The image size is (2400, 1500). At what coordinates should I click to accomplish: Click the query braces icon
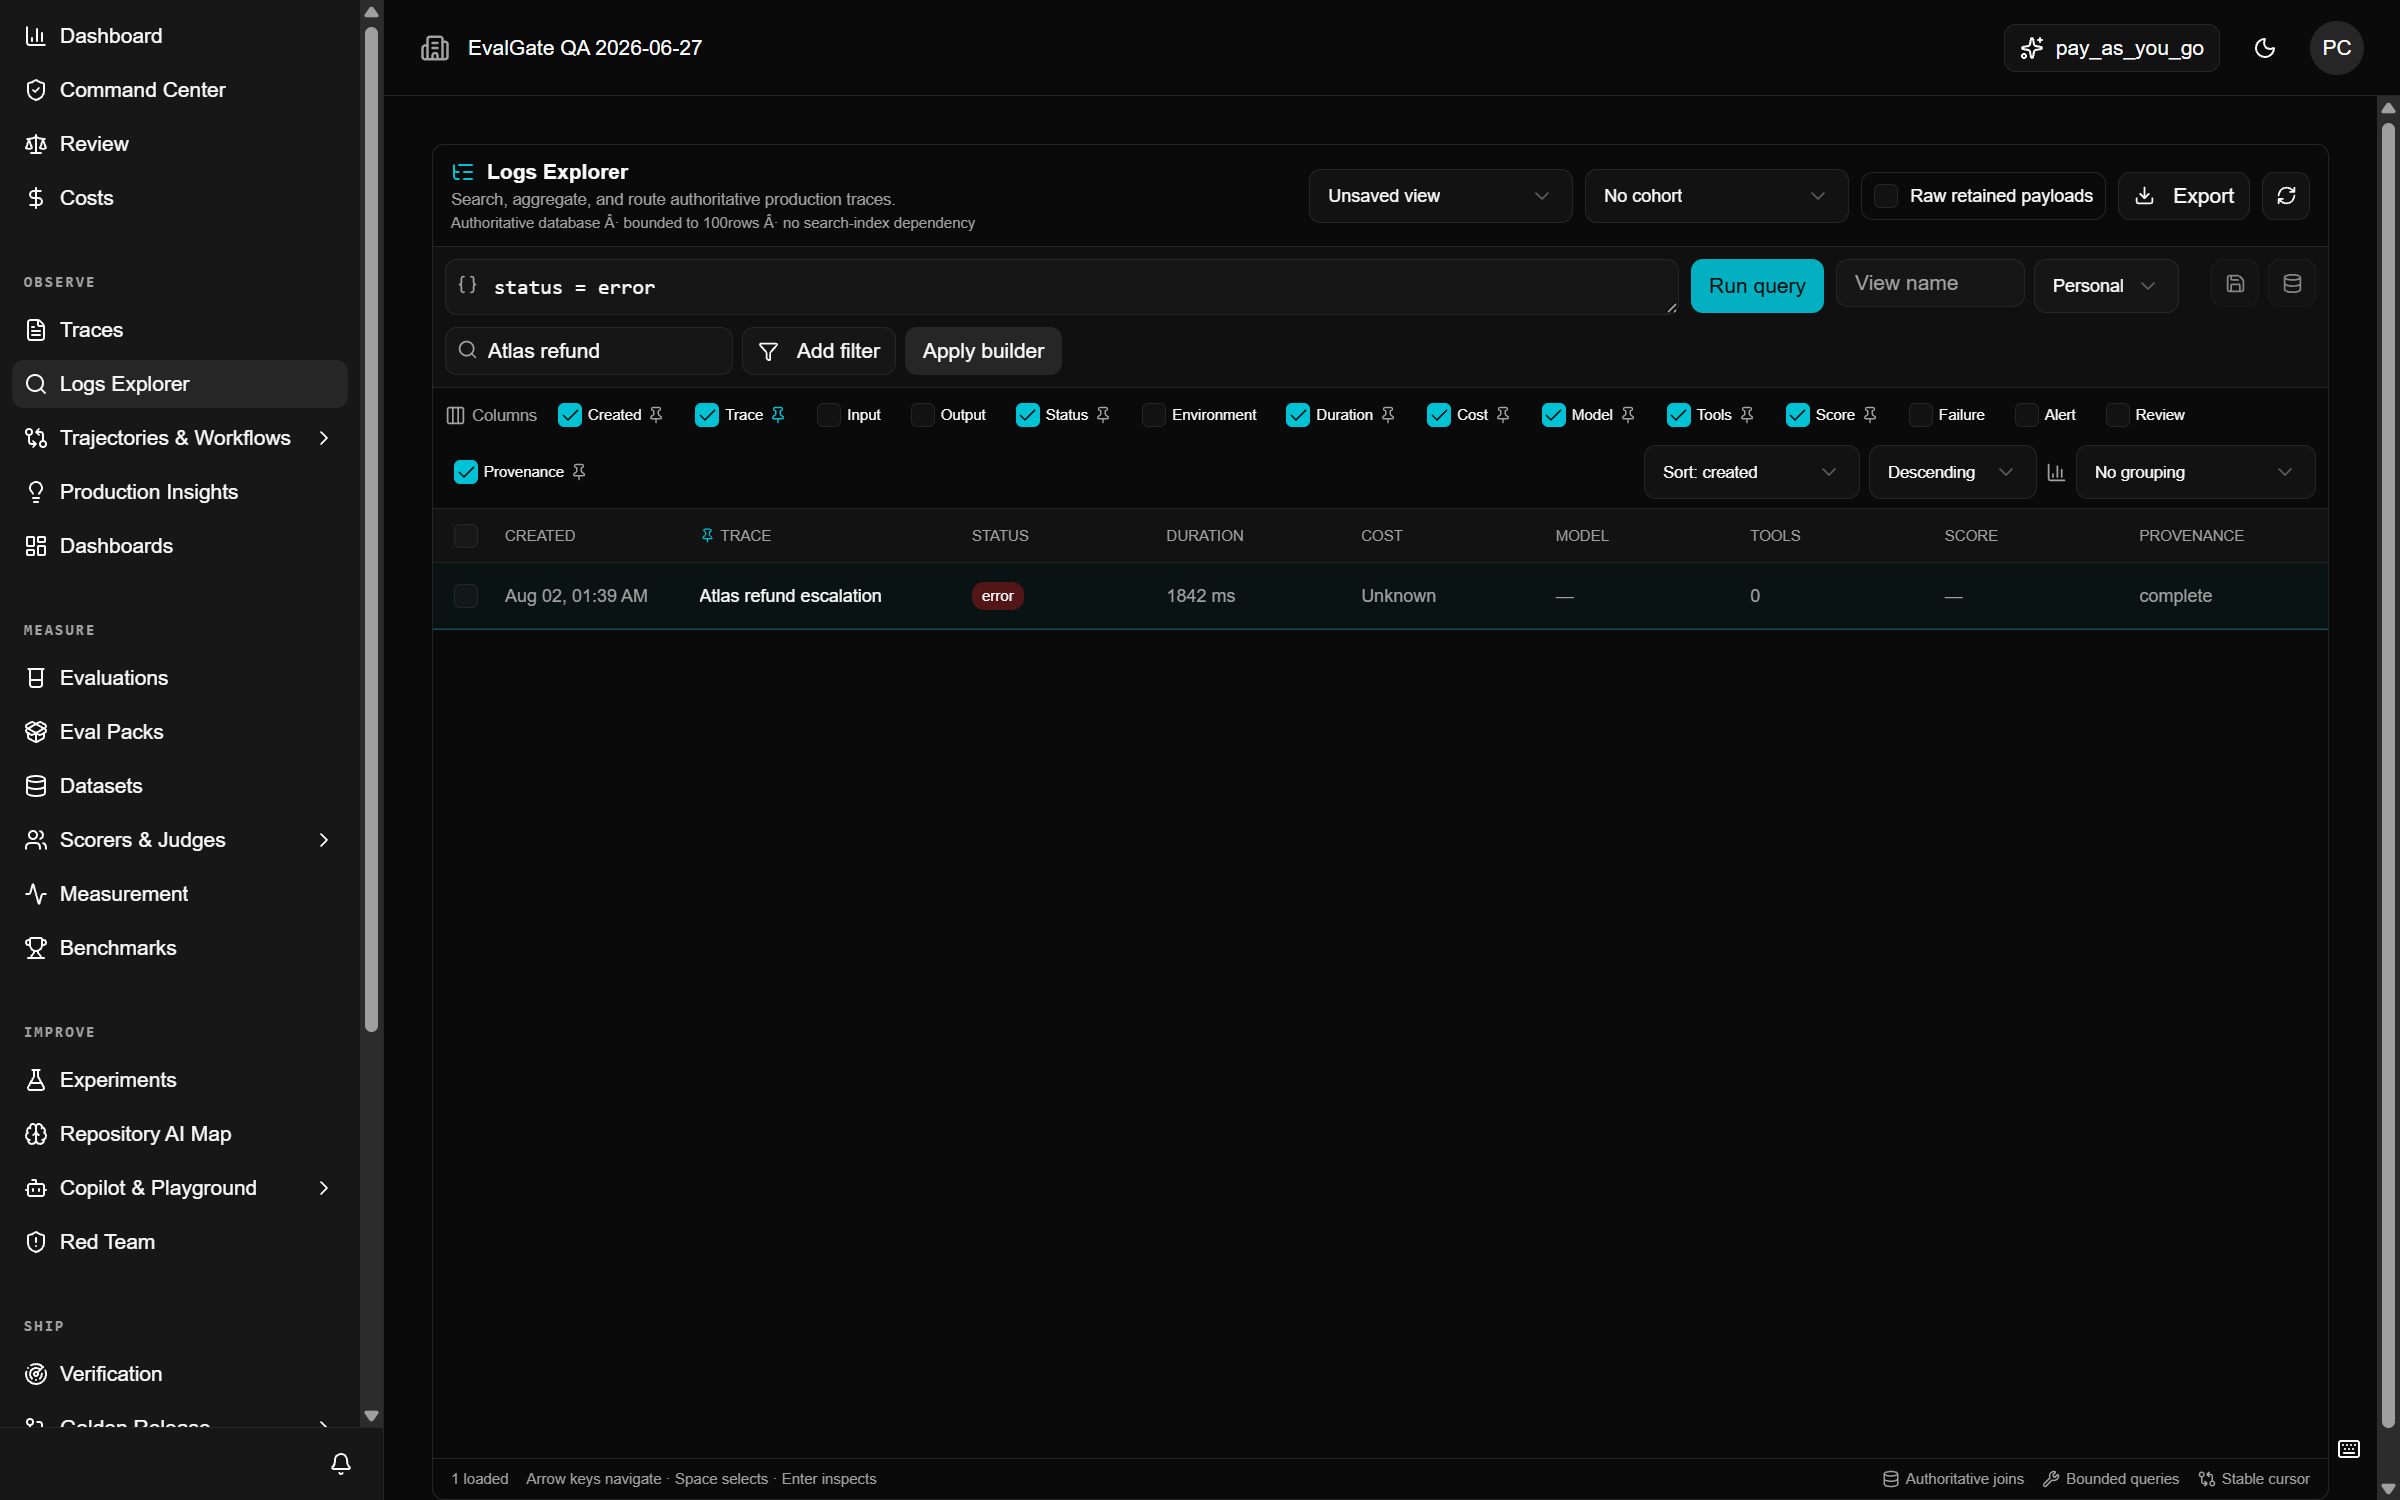(467, 285)
